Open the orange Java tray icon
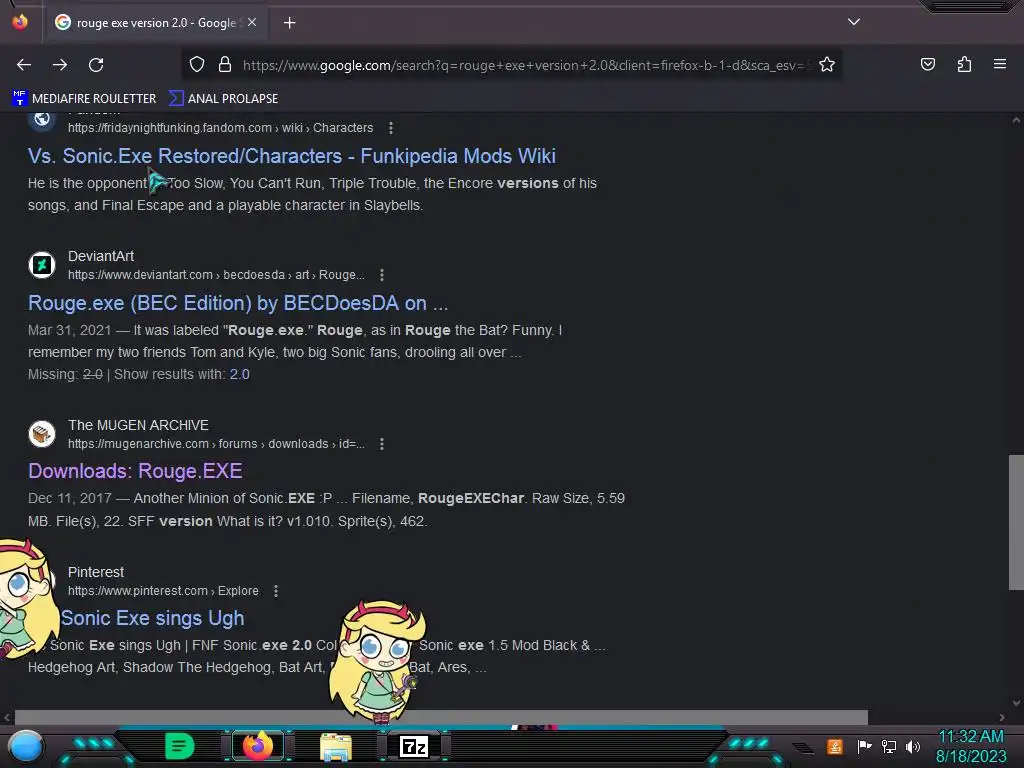The width and height of the screenshot is (1024, 768). coord(835,746)
